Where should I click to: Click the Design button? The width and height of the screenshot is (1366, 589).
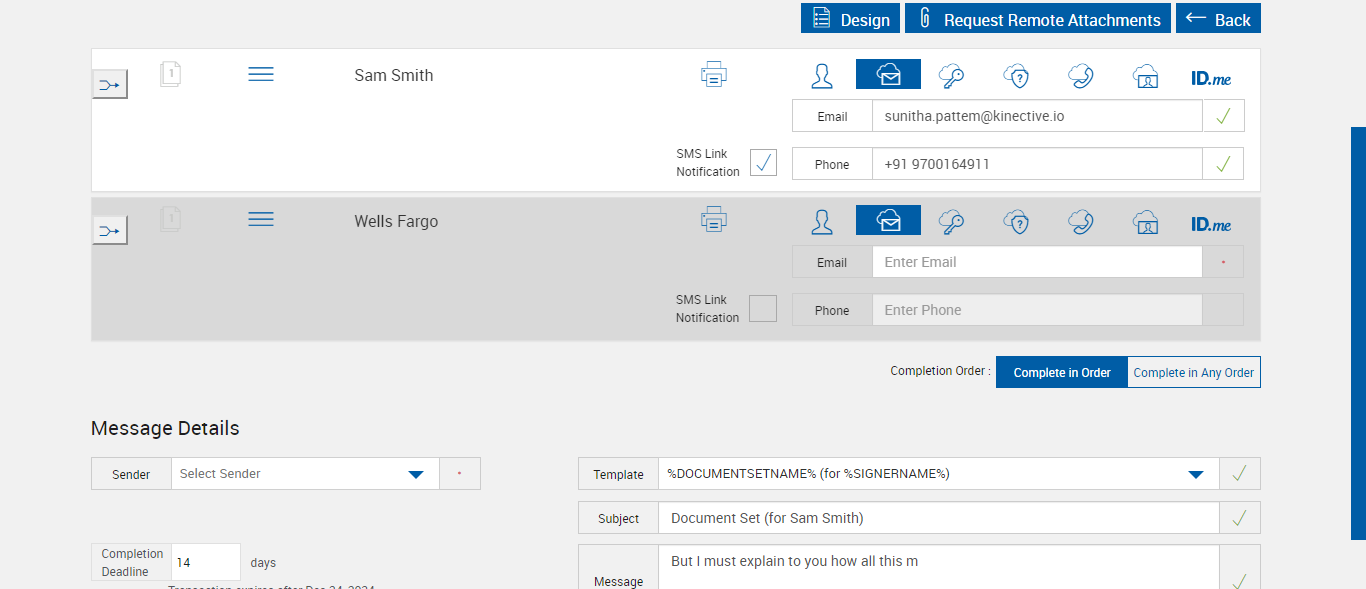pyautogui.click(x=850, y=19)
